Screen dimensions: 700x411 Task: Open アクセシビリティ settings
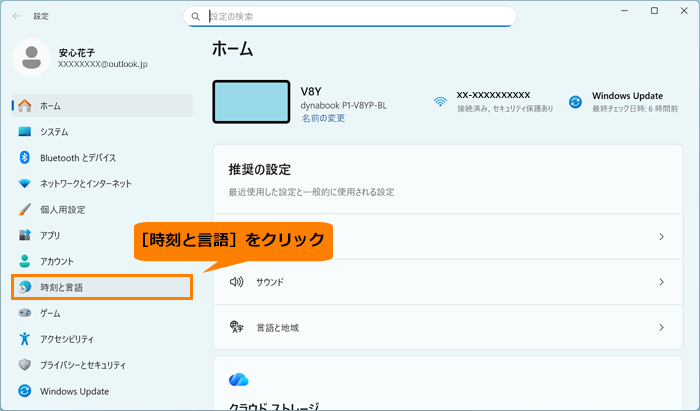coord(102,339)
